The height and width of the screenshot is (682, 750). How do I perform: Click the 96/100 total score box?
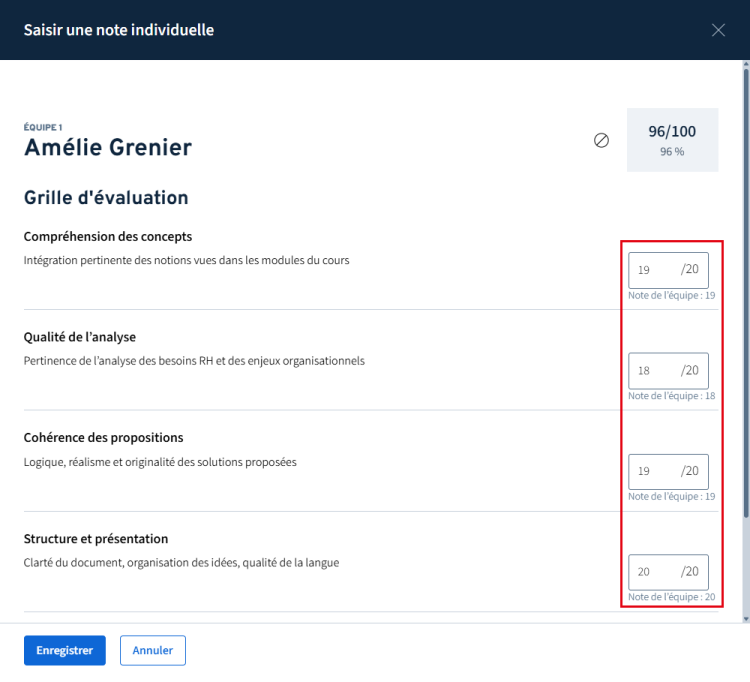pyautogui.click(x=672, y=140)
